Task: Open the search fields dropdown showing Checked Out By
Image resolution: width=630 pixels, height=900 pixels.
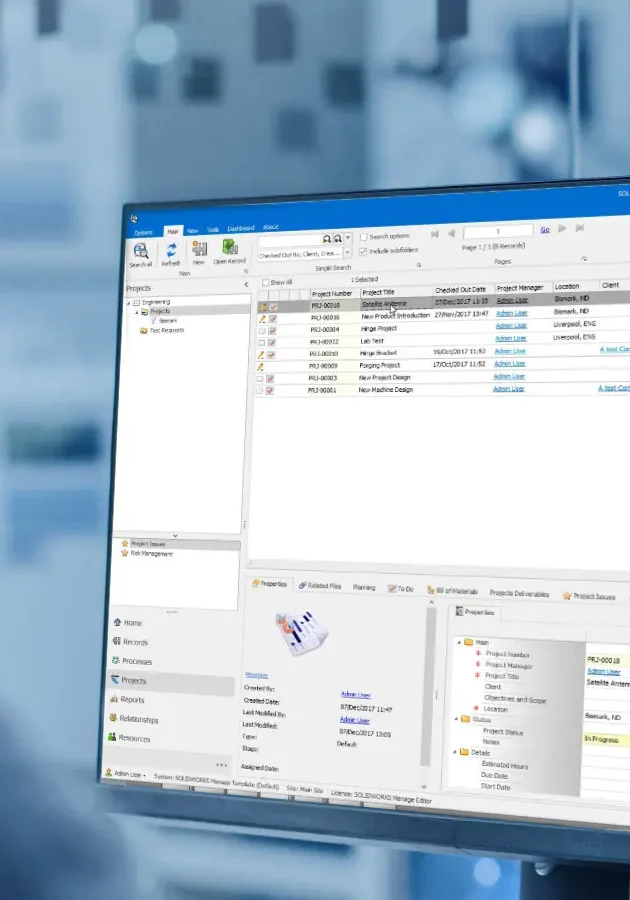Action: (347, 253)
